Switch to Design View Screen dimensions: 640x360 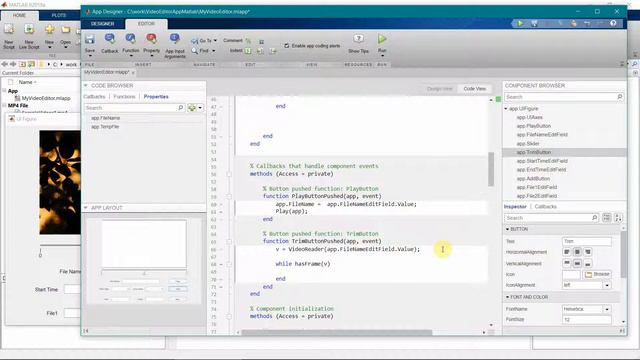click(x=439, y=89)
